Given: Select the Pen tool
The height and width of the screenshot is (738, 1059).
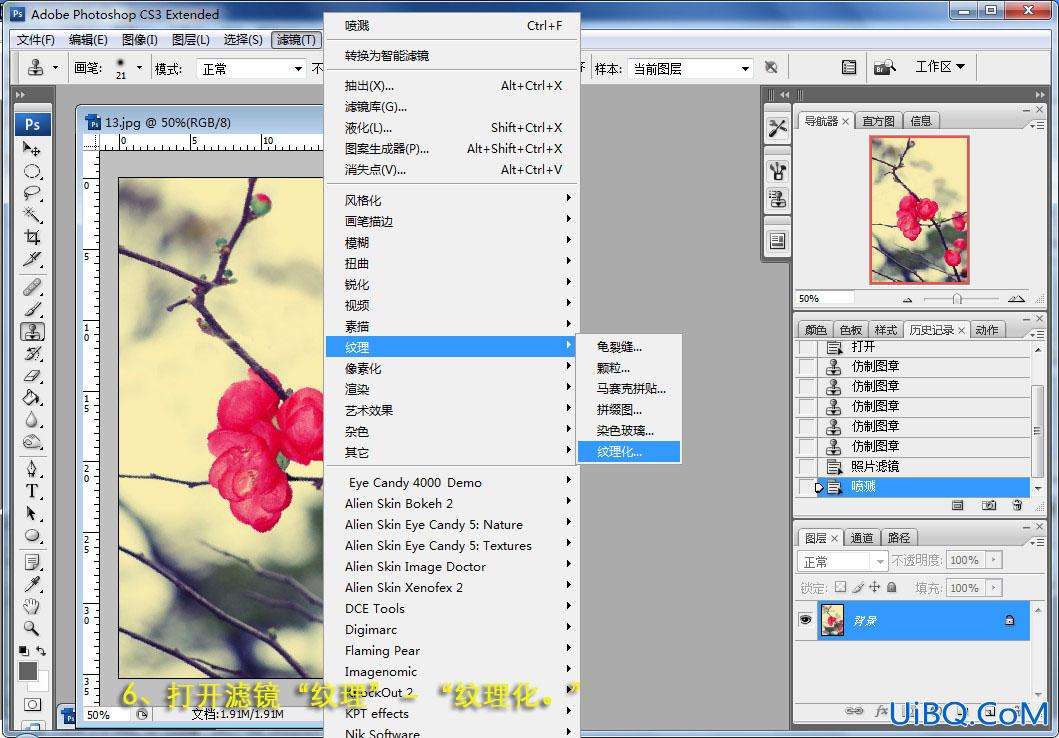Looking at the screenshot, I should pyautogui.click(x=32, y=469).
